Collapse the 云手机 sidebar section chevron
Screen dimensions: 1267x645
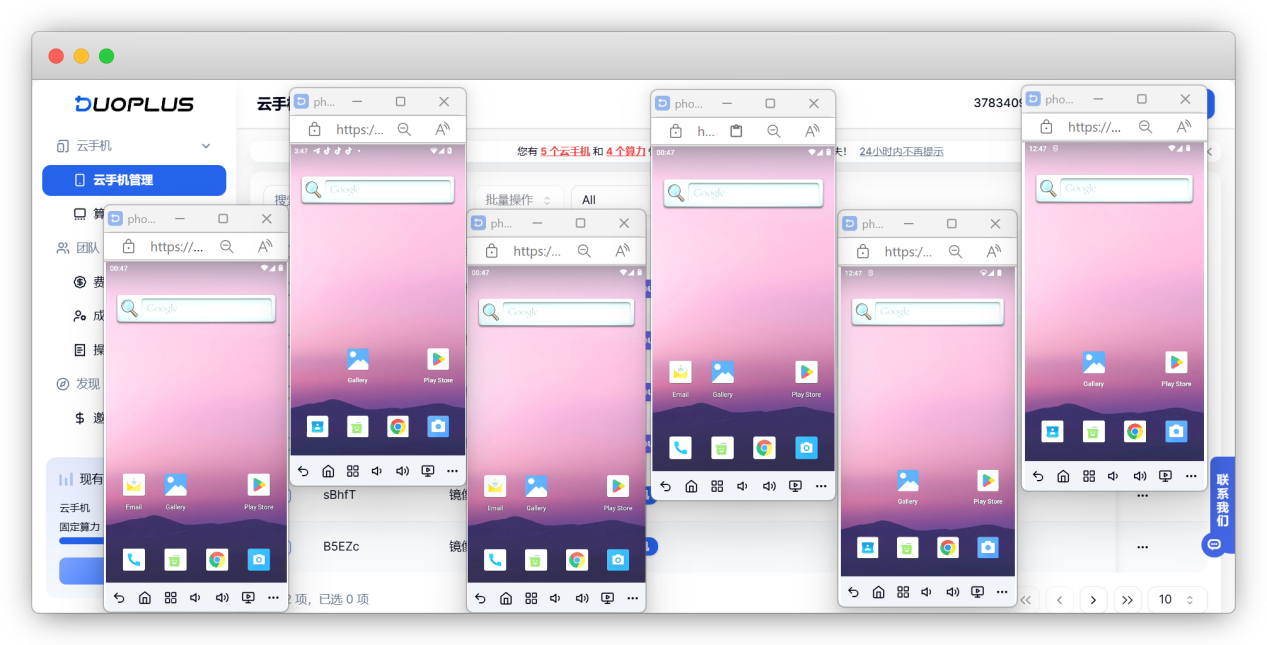click(206, 146)
